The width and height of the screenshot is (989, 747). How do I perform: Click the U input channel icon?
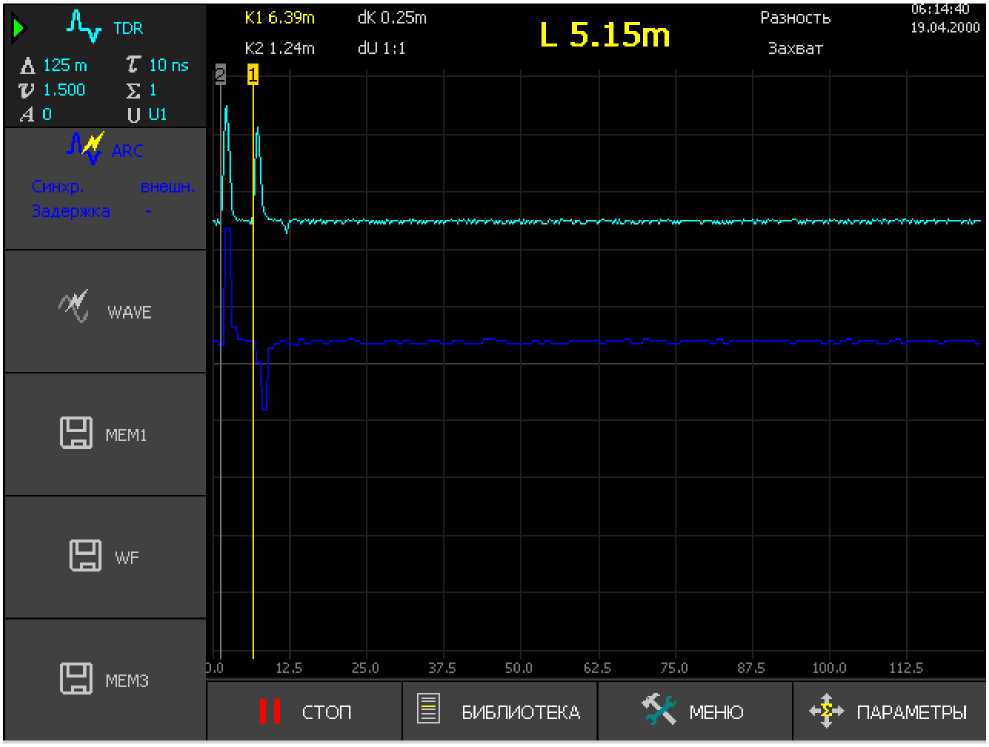click(x=133, y=115)
